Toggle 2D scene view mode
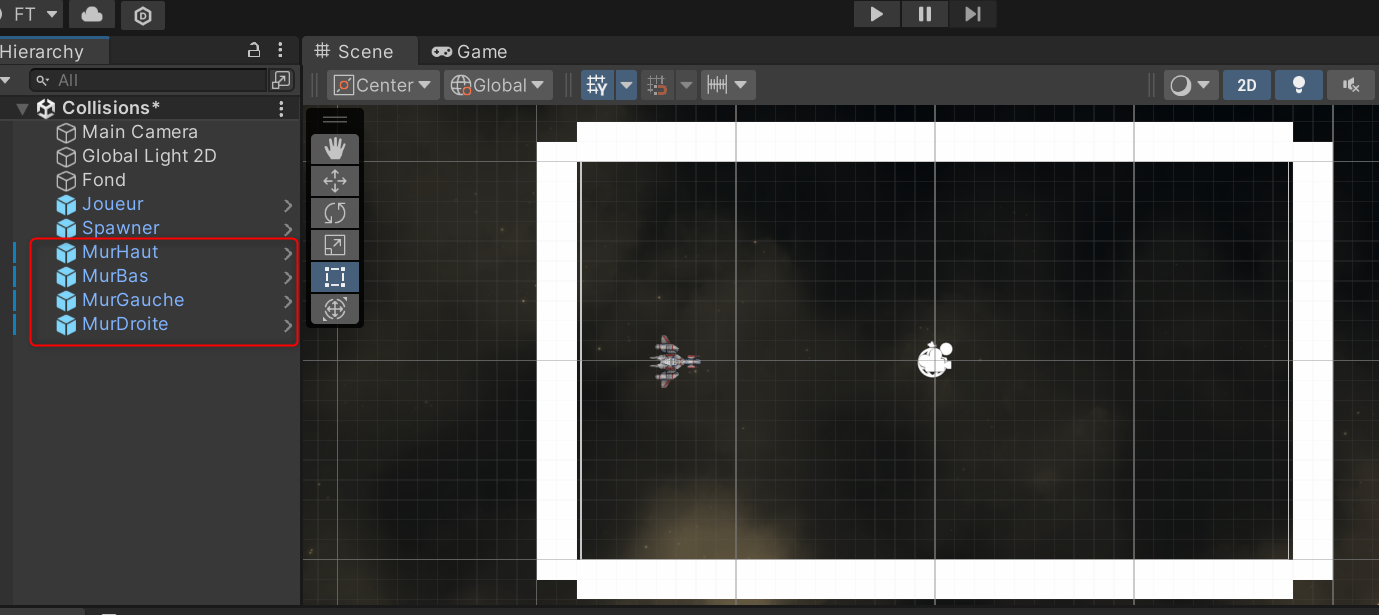 [x=1246, y=85]
